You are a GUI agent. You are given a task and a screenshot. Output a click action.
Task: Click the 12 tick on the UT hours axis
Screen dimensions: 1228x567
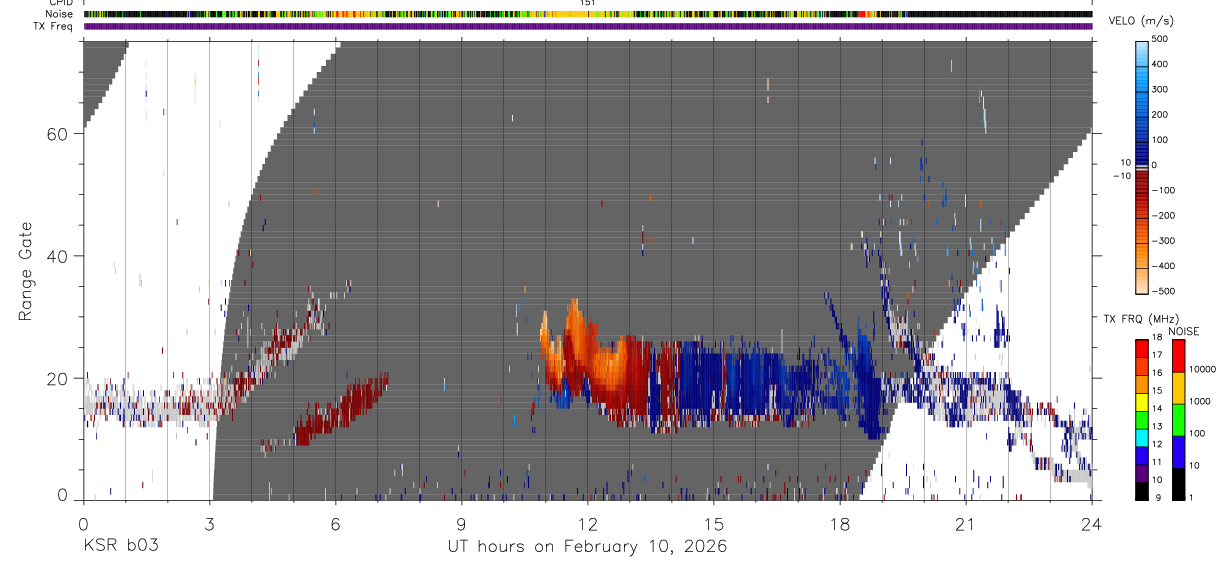587,524
